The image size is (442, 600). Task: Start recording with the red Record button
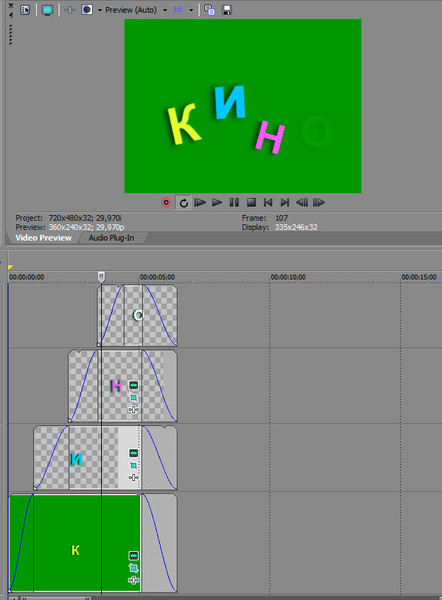(166, 202)
